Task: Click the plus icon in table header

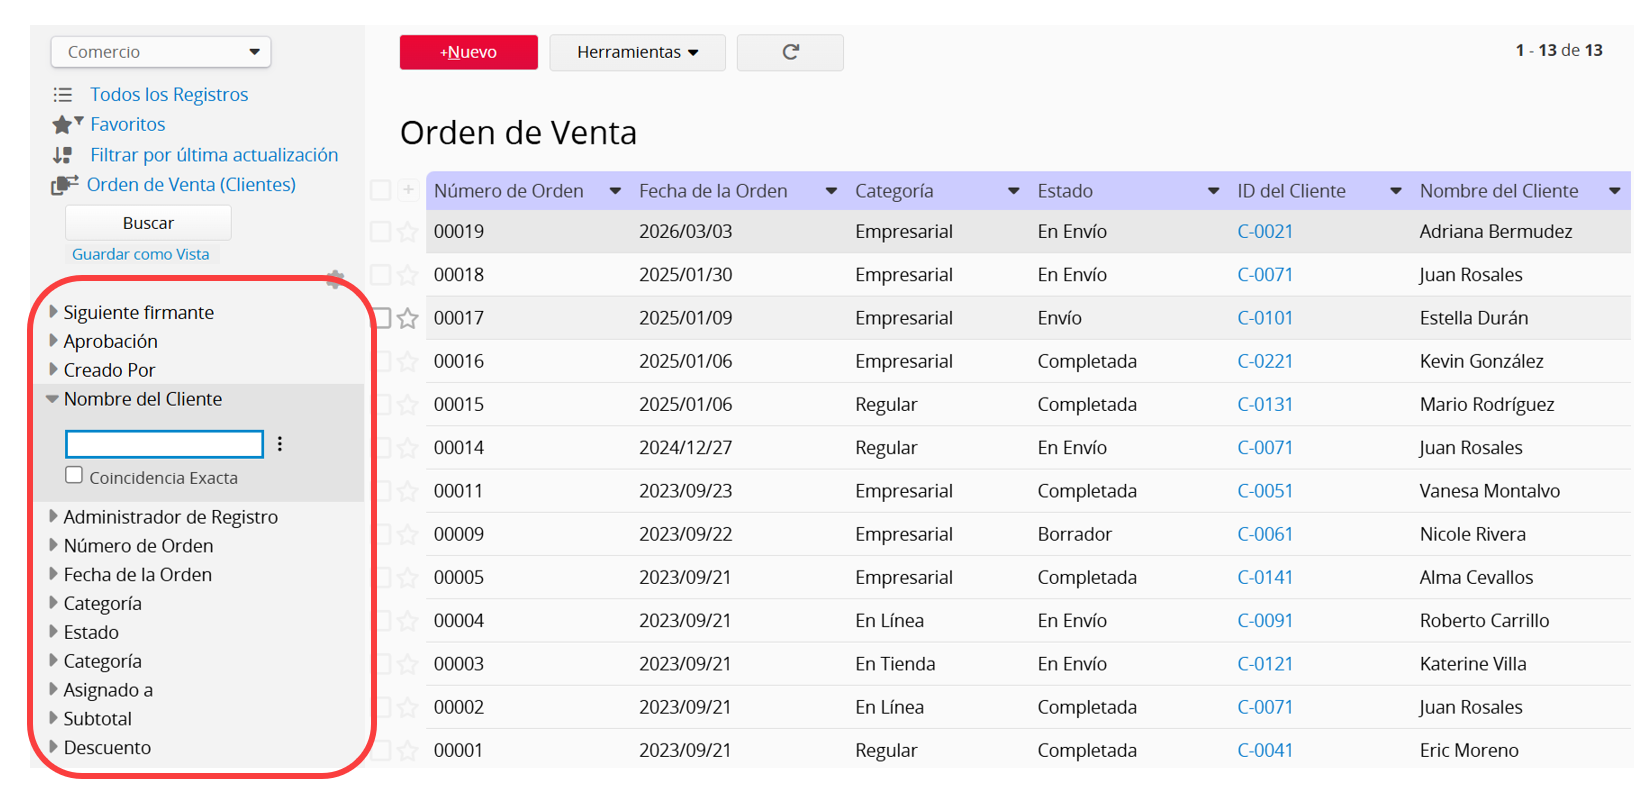Action: pos(408,190)
